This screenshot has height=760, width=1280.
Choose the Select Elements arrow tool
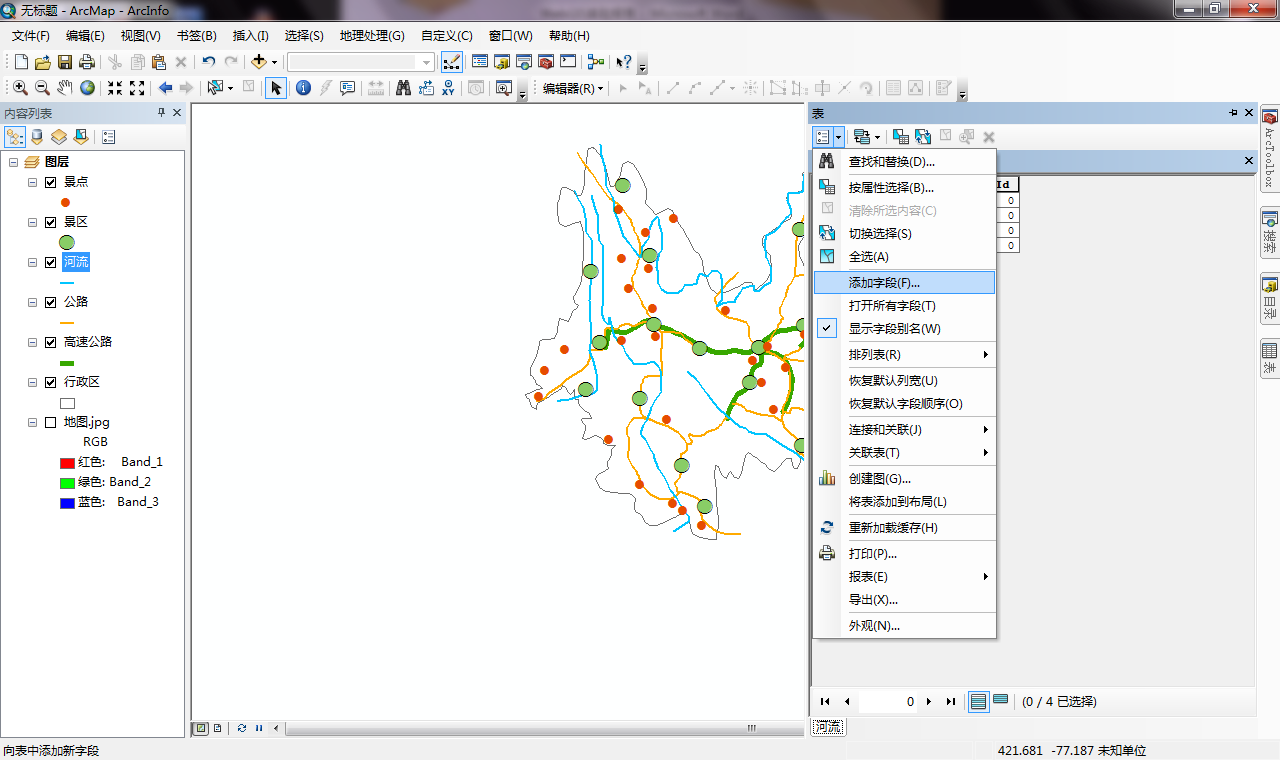276,88
